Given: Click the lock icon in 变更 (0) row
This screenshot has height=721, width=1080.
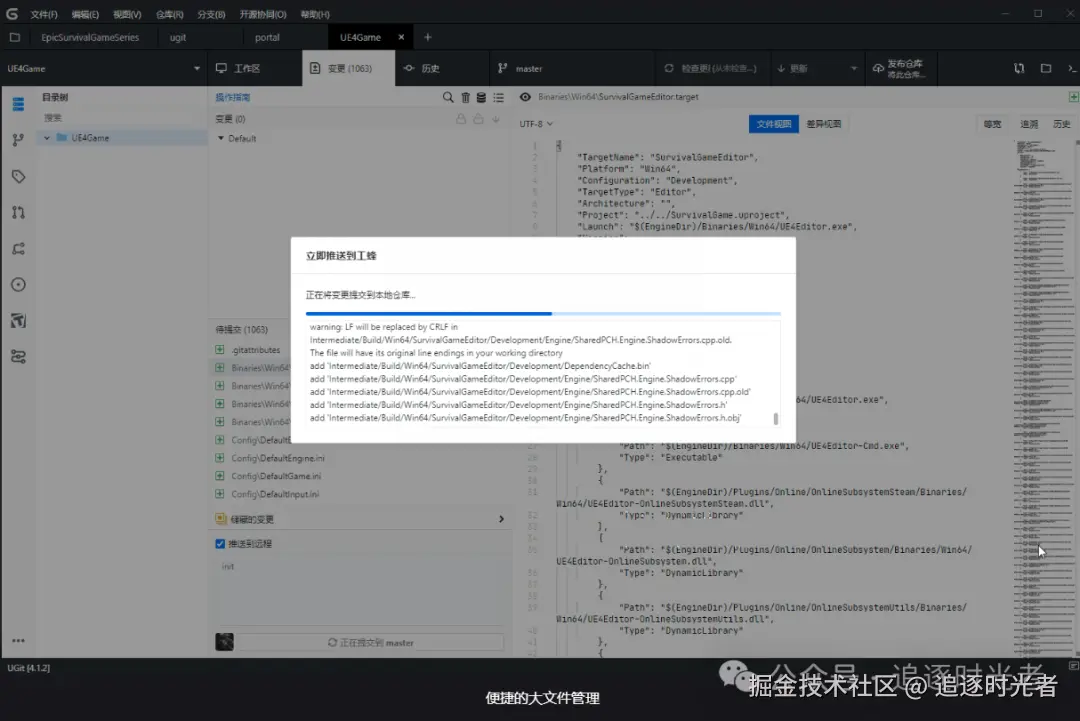Looking at the screenshot, I should [461, 118].
